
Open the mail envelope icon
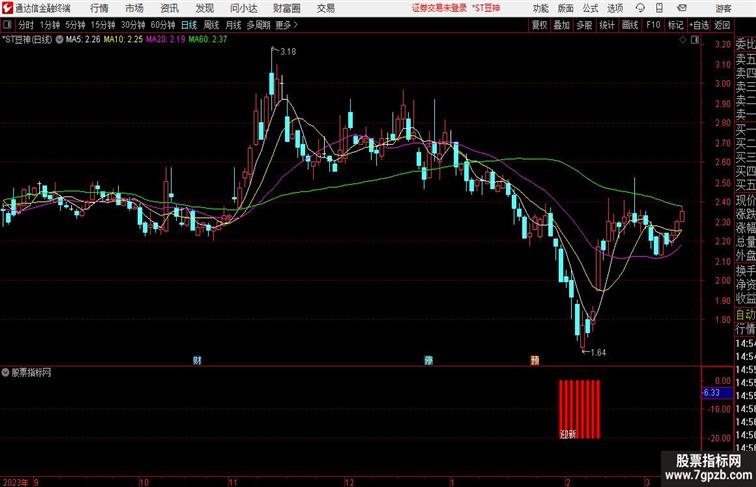(x=681, y=8)
